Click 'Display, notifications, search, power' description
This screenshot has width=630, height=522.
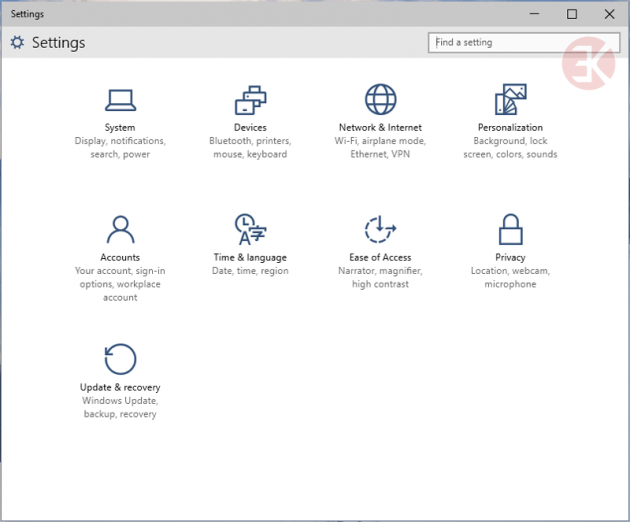click(x=120, y=147)
